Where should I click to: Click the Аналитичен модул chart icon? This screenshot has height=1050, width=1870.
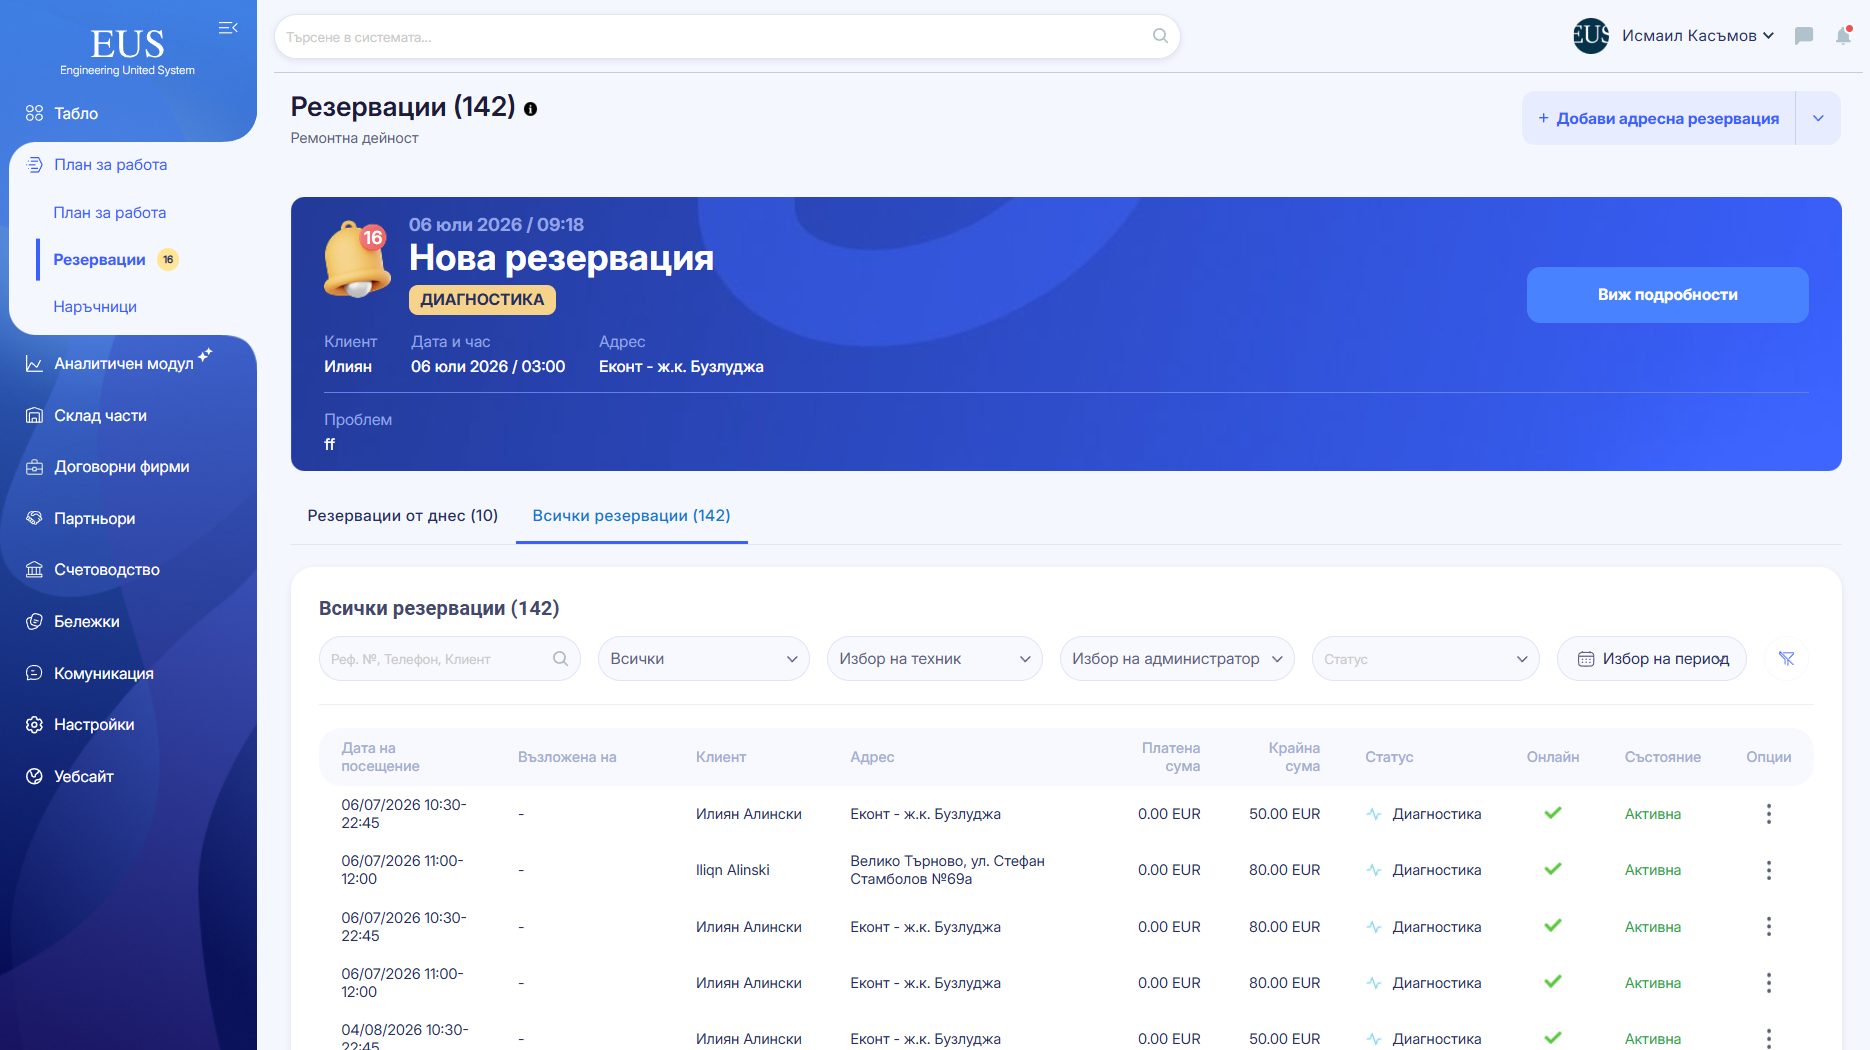coord(34,364)
